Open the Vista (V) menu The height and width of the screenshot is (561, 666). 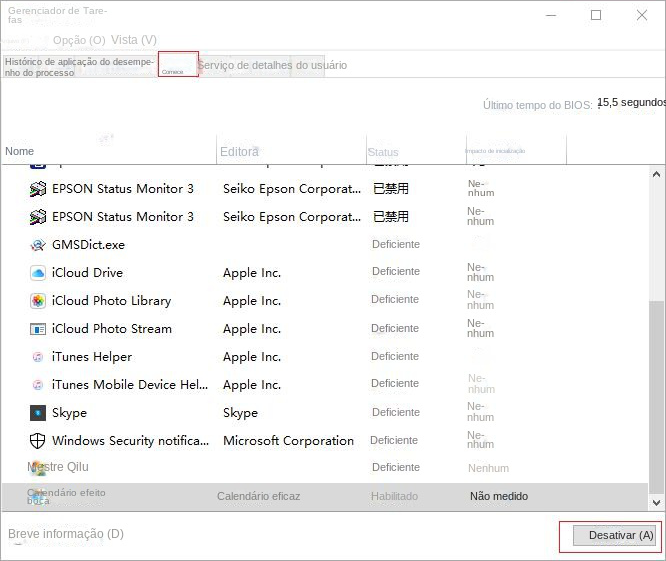click(x=134, y=40)
